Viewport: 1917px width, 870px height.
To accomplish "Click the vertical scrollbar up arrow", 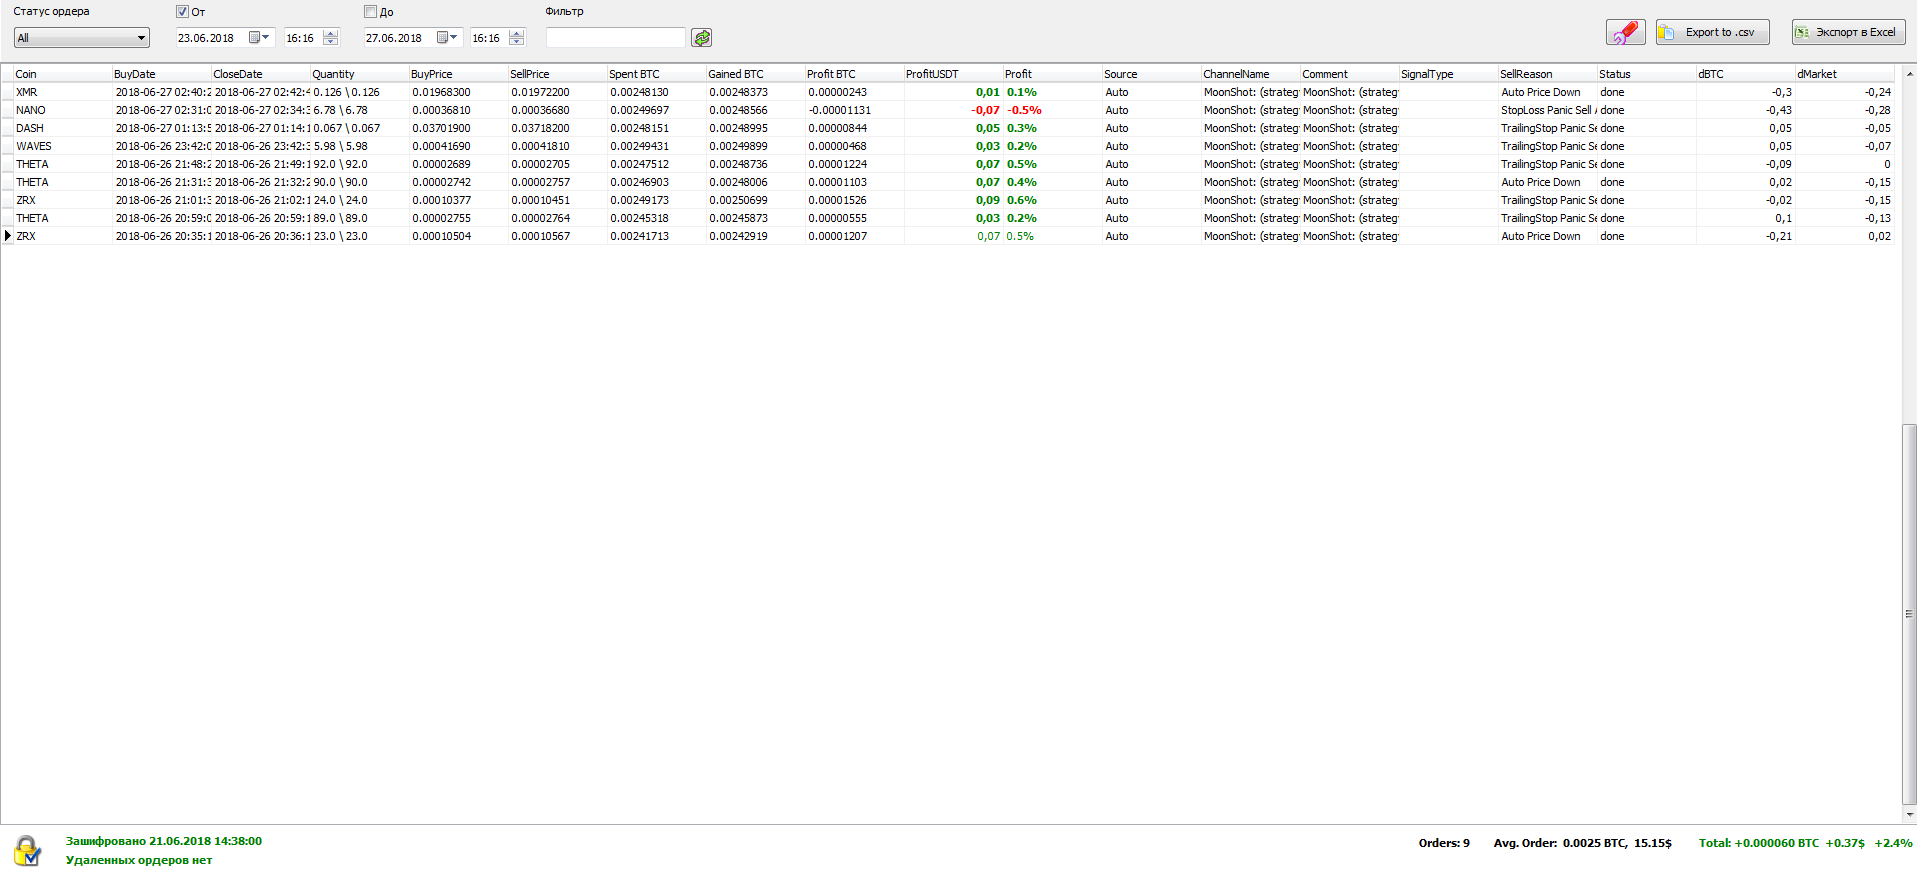I will [x=1909, y=74].
